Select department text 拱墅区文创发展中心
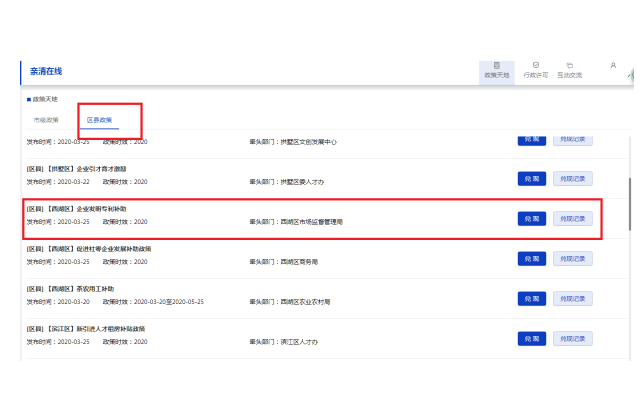Viewport: 640px width, 400px height. pyautogui.click(x=309, y=142)
